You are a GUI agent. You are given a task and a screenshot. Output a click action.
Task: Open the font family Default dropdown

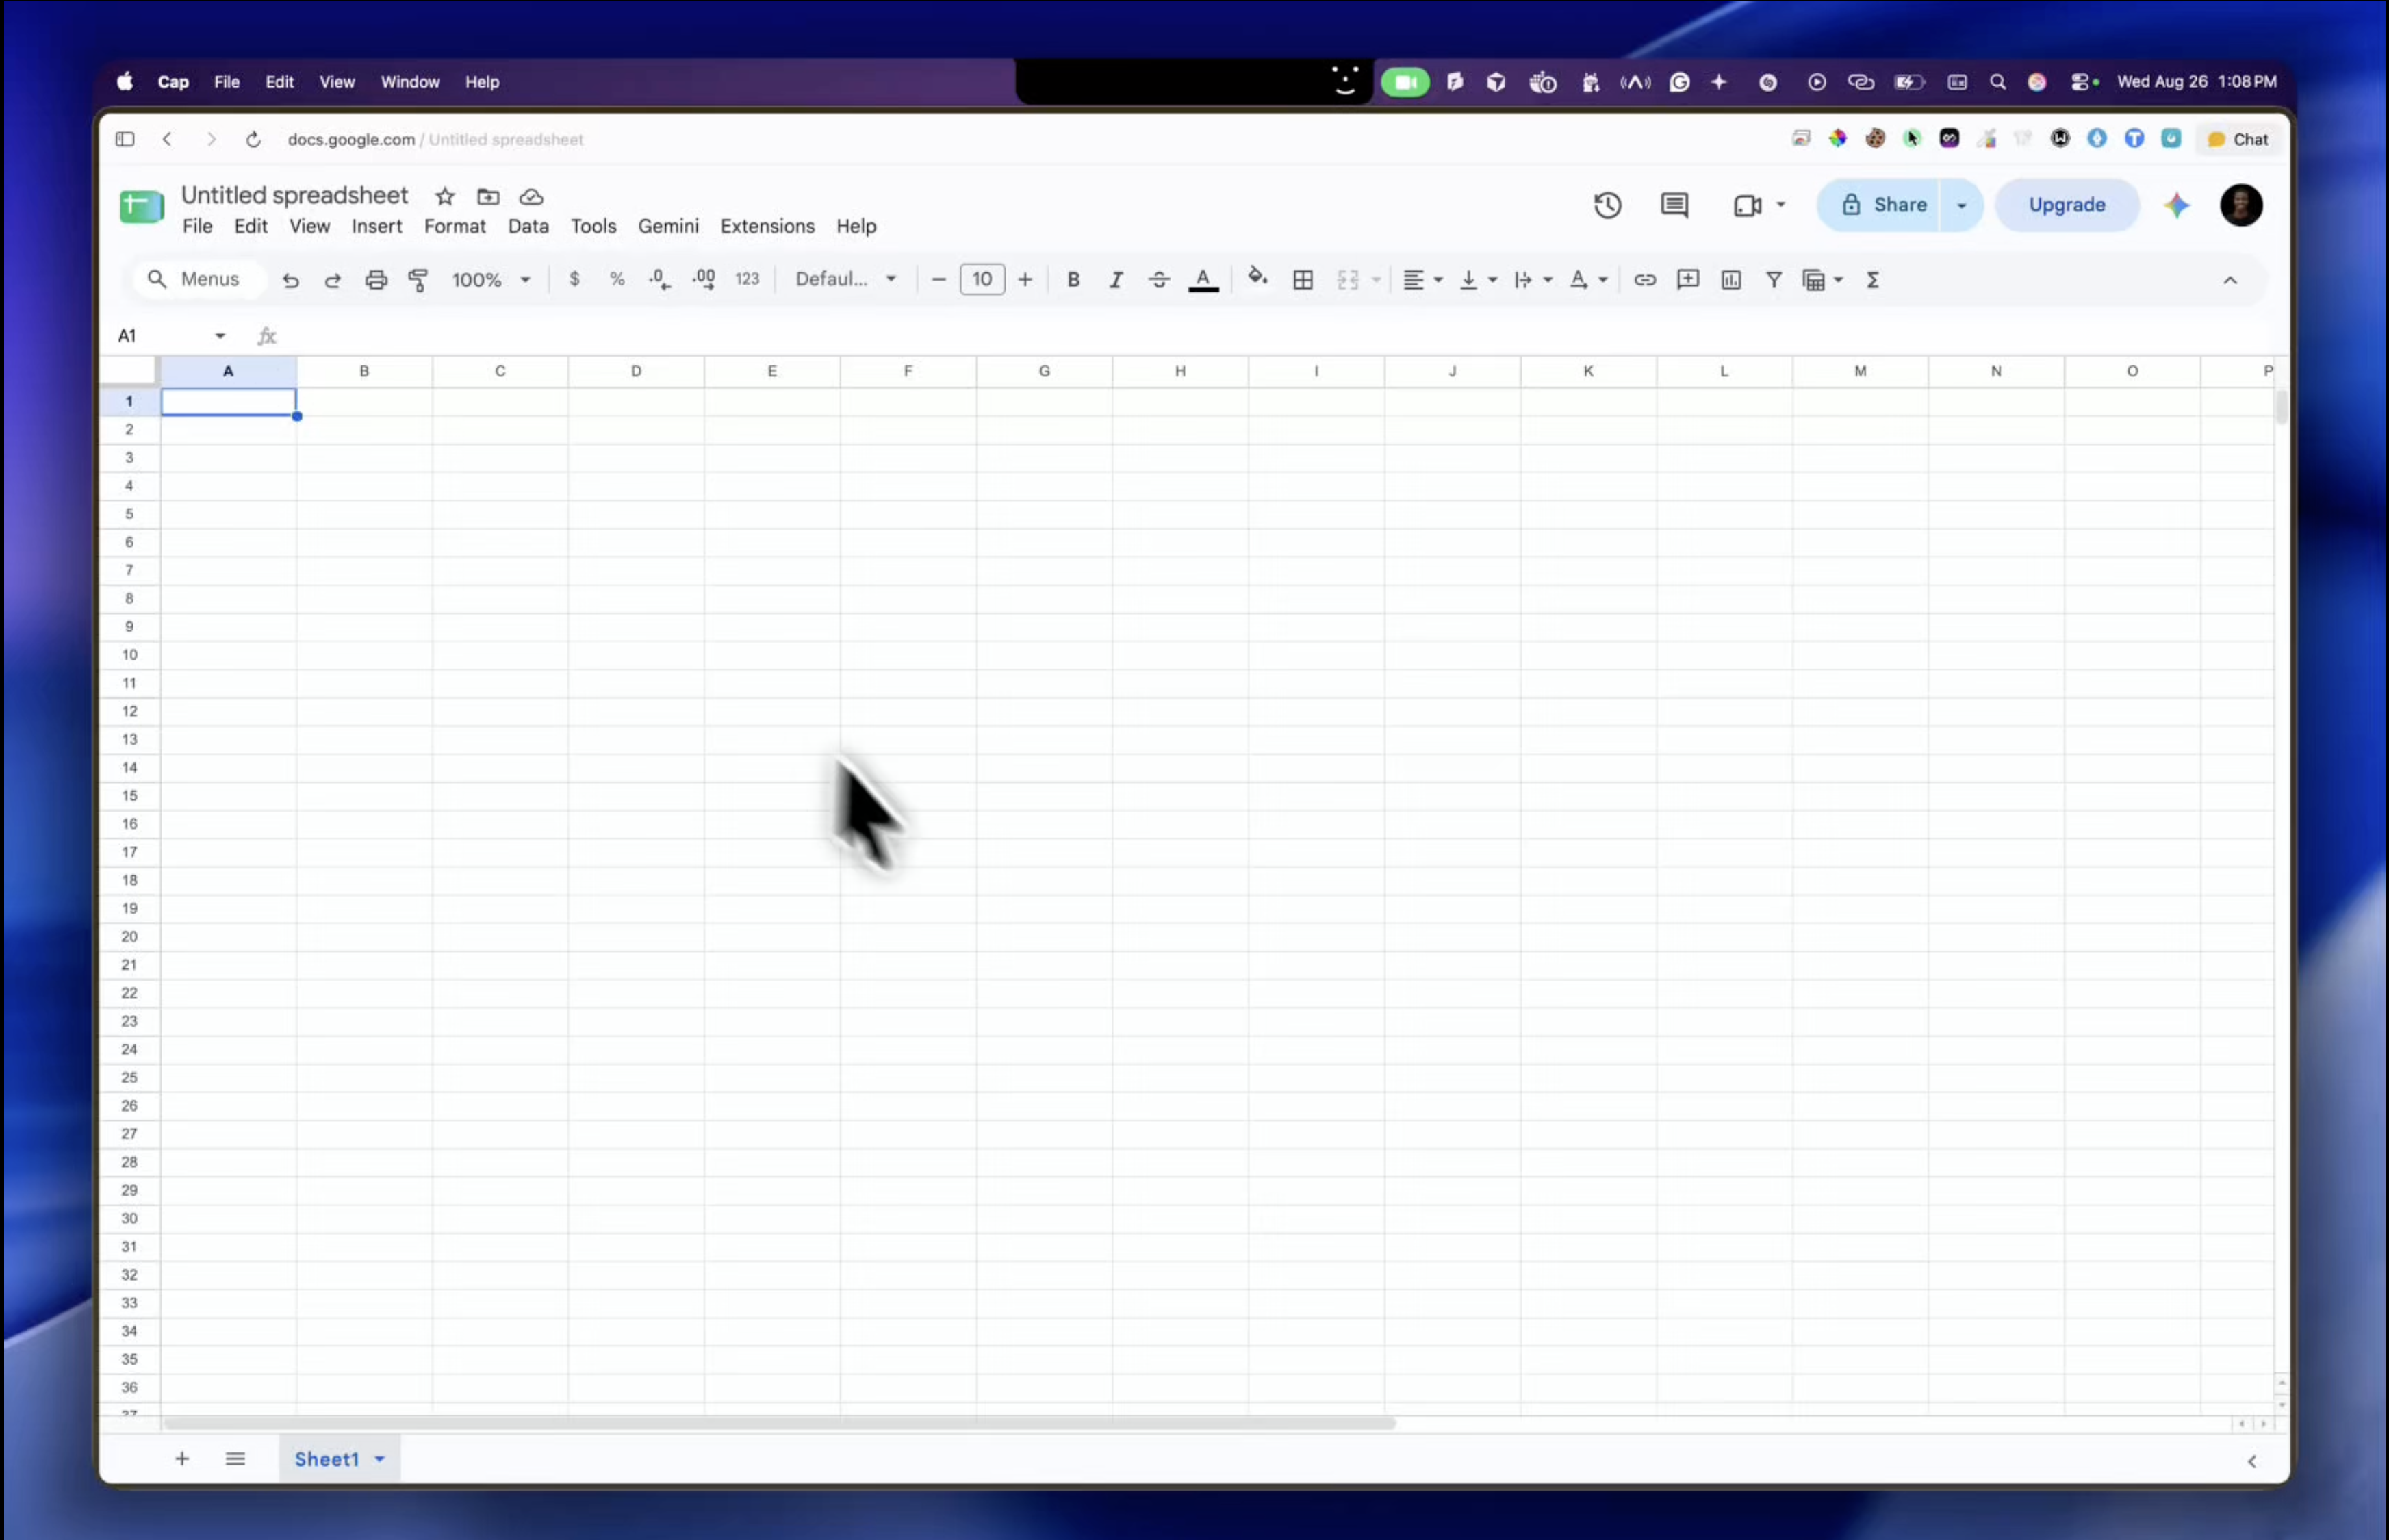[846, 279]
